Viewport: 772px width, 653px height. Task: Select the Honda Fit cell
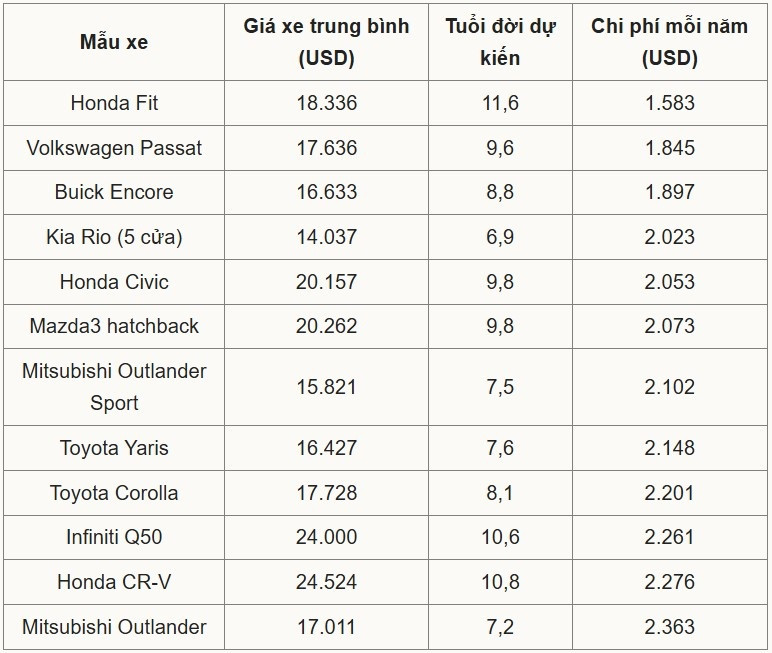pos(114,103)
